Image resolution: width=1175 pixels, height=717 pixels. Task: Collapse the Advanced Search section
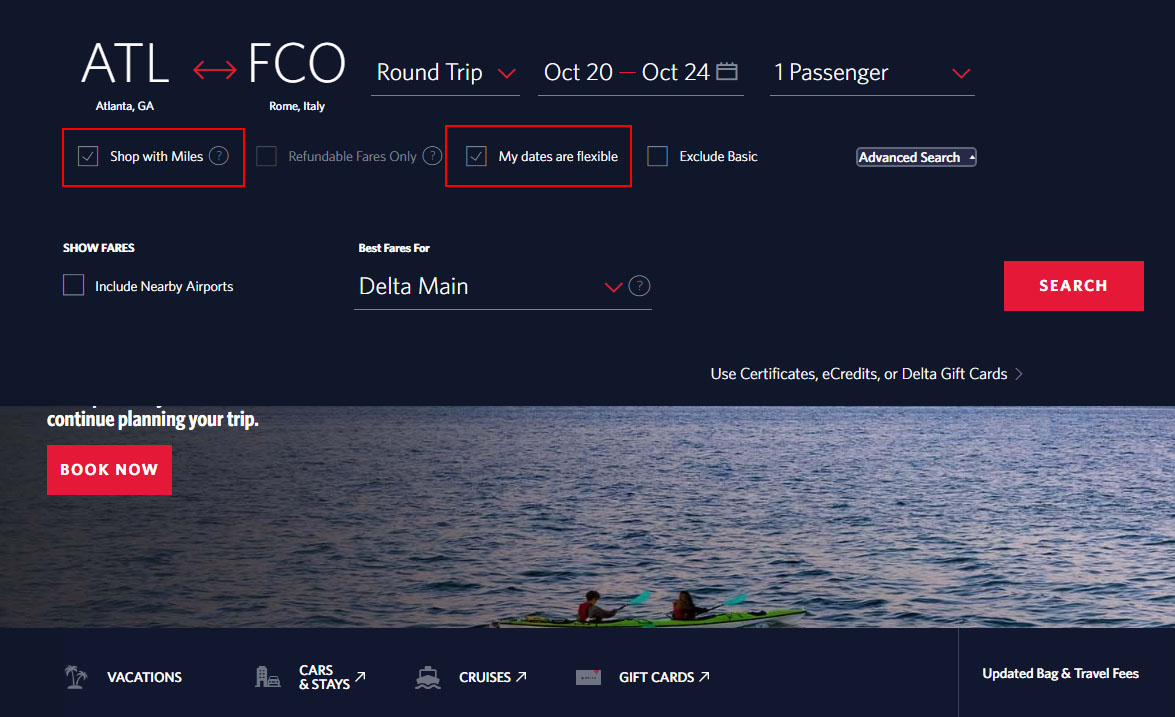coord(916,157)
